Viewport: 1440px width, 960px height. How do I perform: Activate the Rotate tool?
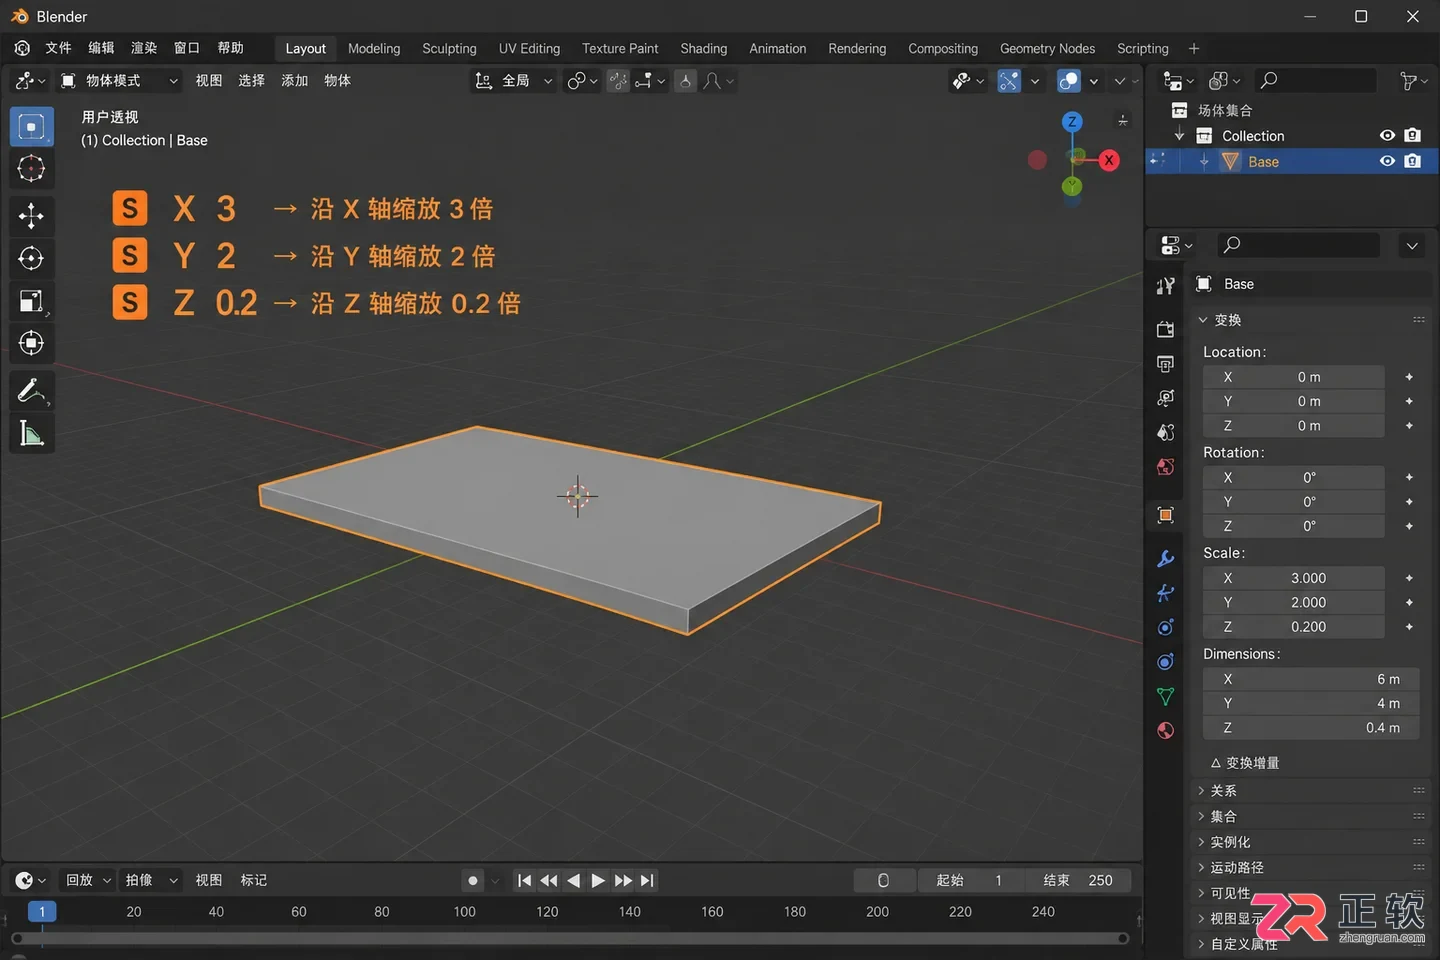click(x=32, y=258)
